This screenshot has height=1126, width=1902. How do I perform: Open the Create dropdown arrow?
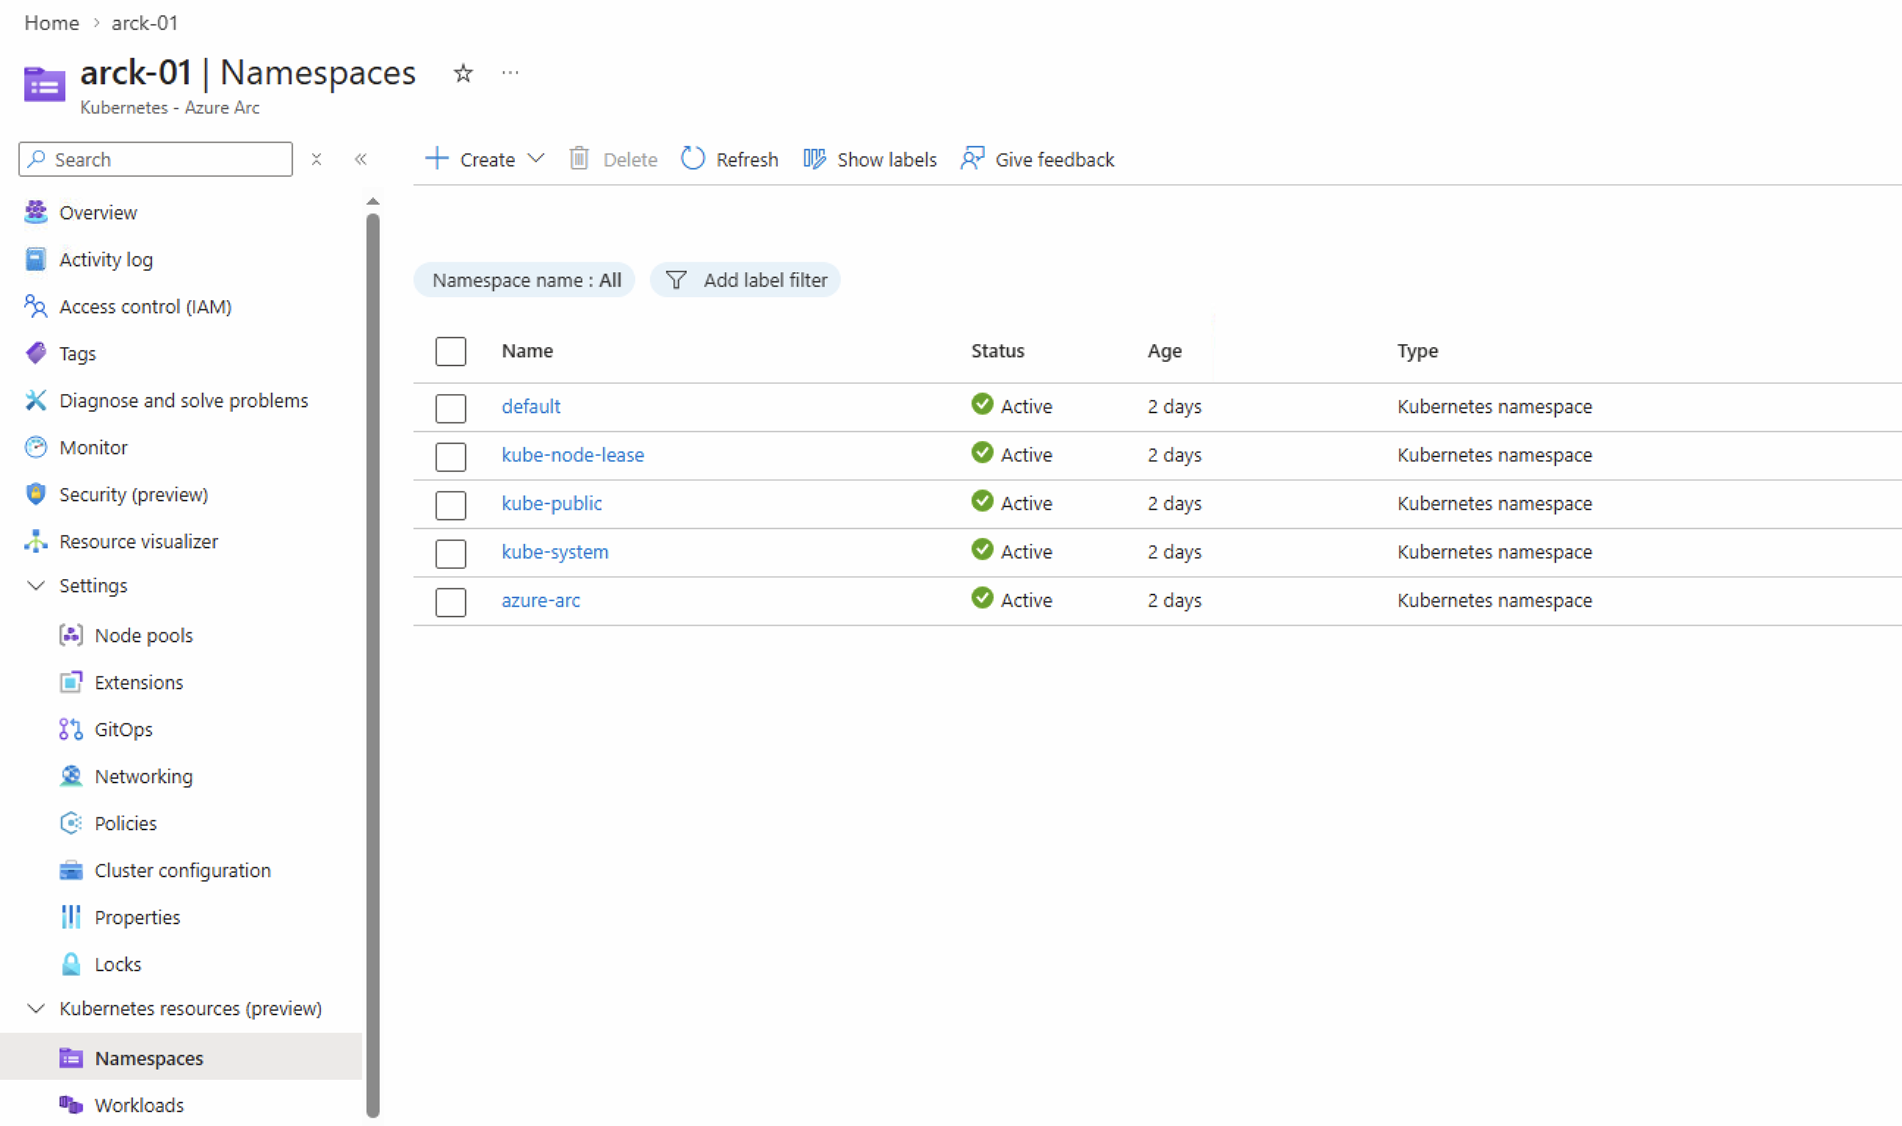click(x=536, y=159)
